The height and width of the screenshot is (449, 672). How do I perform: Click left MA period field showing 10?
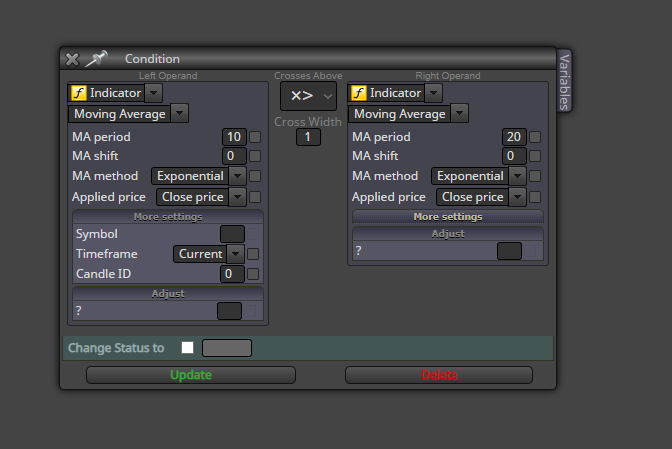[234, 137]
